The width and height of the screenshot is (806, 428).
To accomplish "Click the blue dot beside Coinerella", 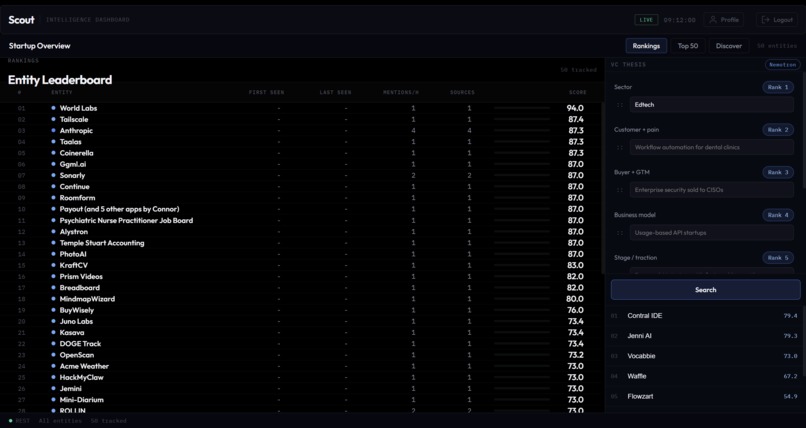I will (x=53, y=153).
